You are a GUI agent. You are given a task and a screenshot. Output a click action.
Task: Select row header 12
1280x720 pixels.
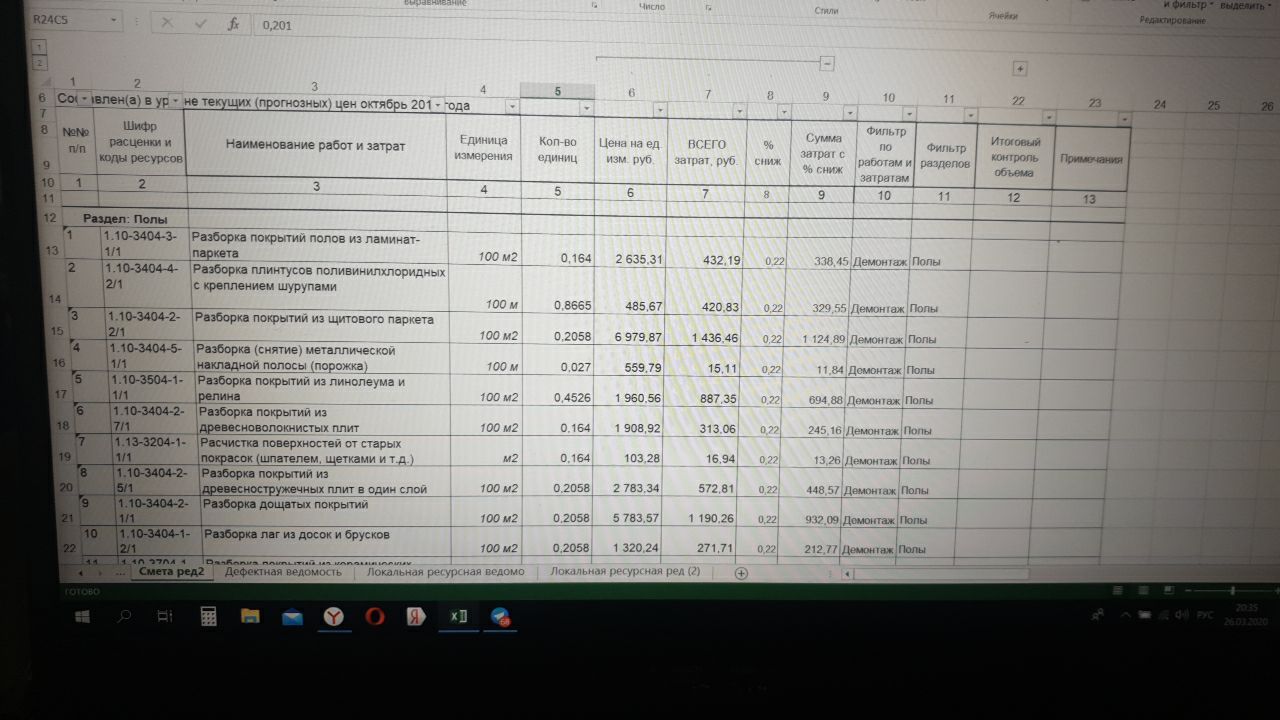[x=49, y=217]
